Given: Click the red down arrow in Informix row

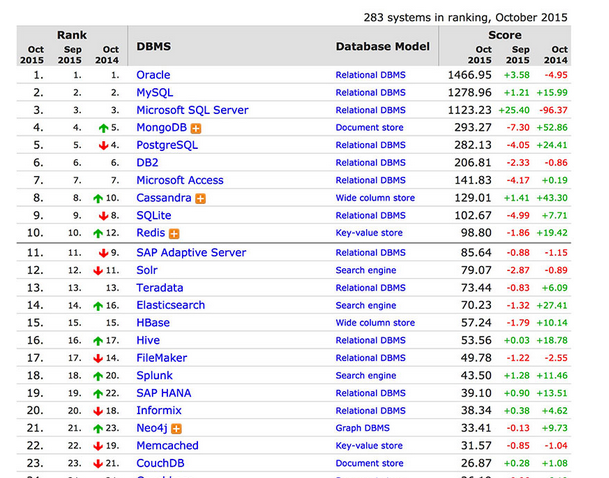Looking at the screenshot, I should point(98,411).
